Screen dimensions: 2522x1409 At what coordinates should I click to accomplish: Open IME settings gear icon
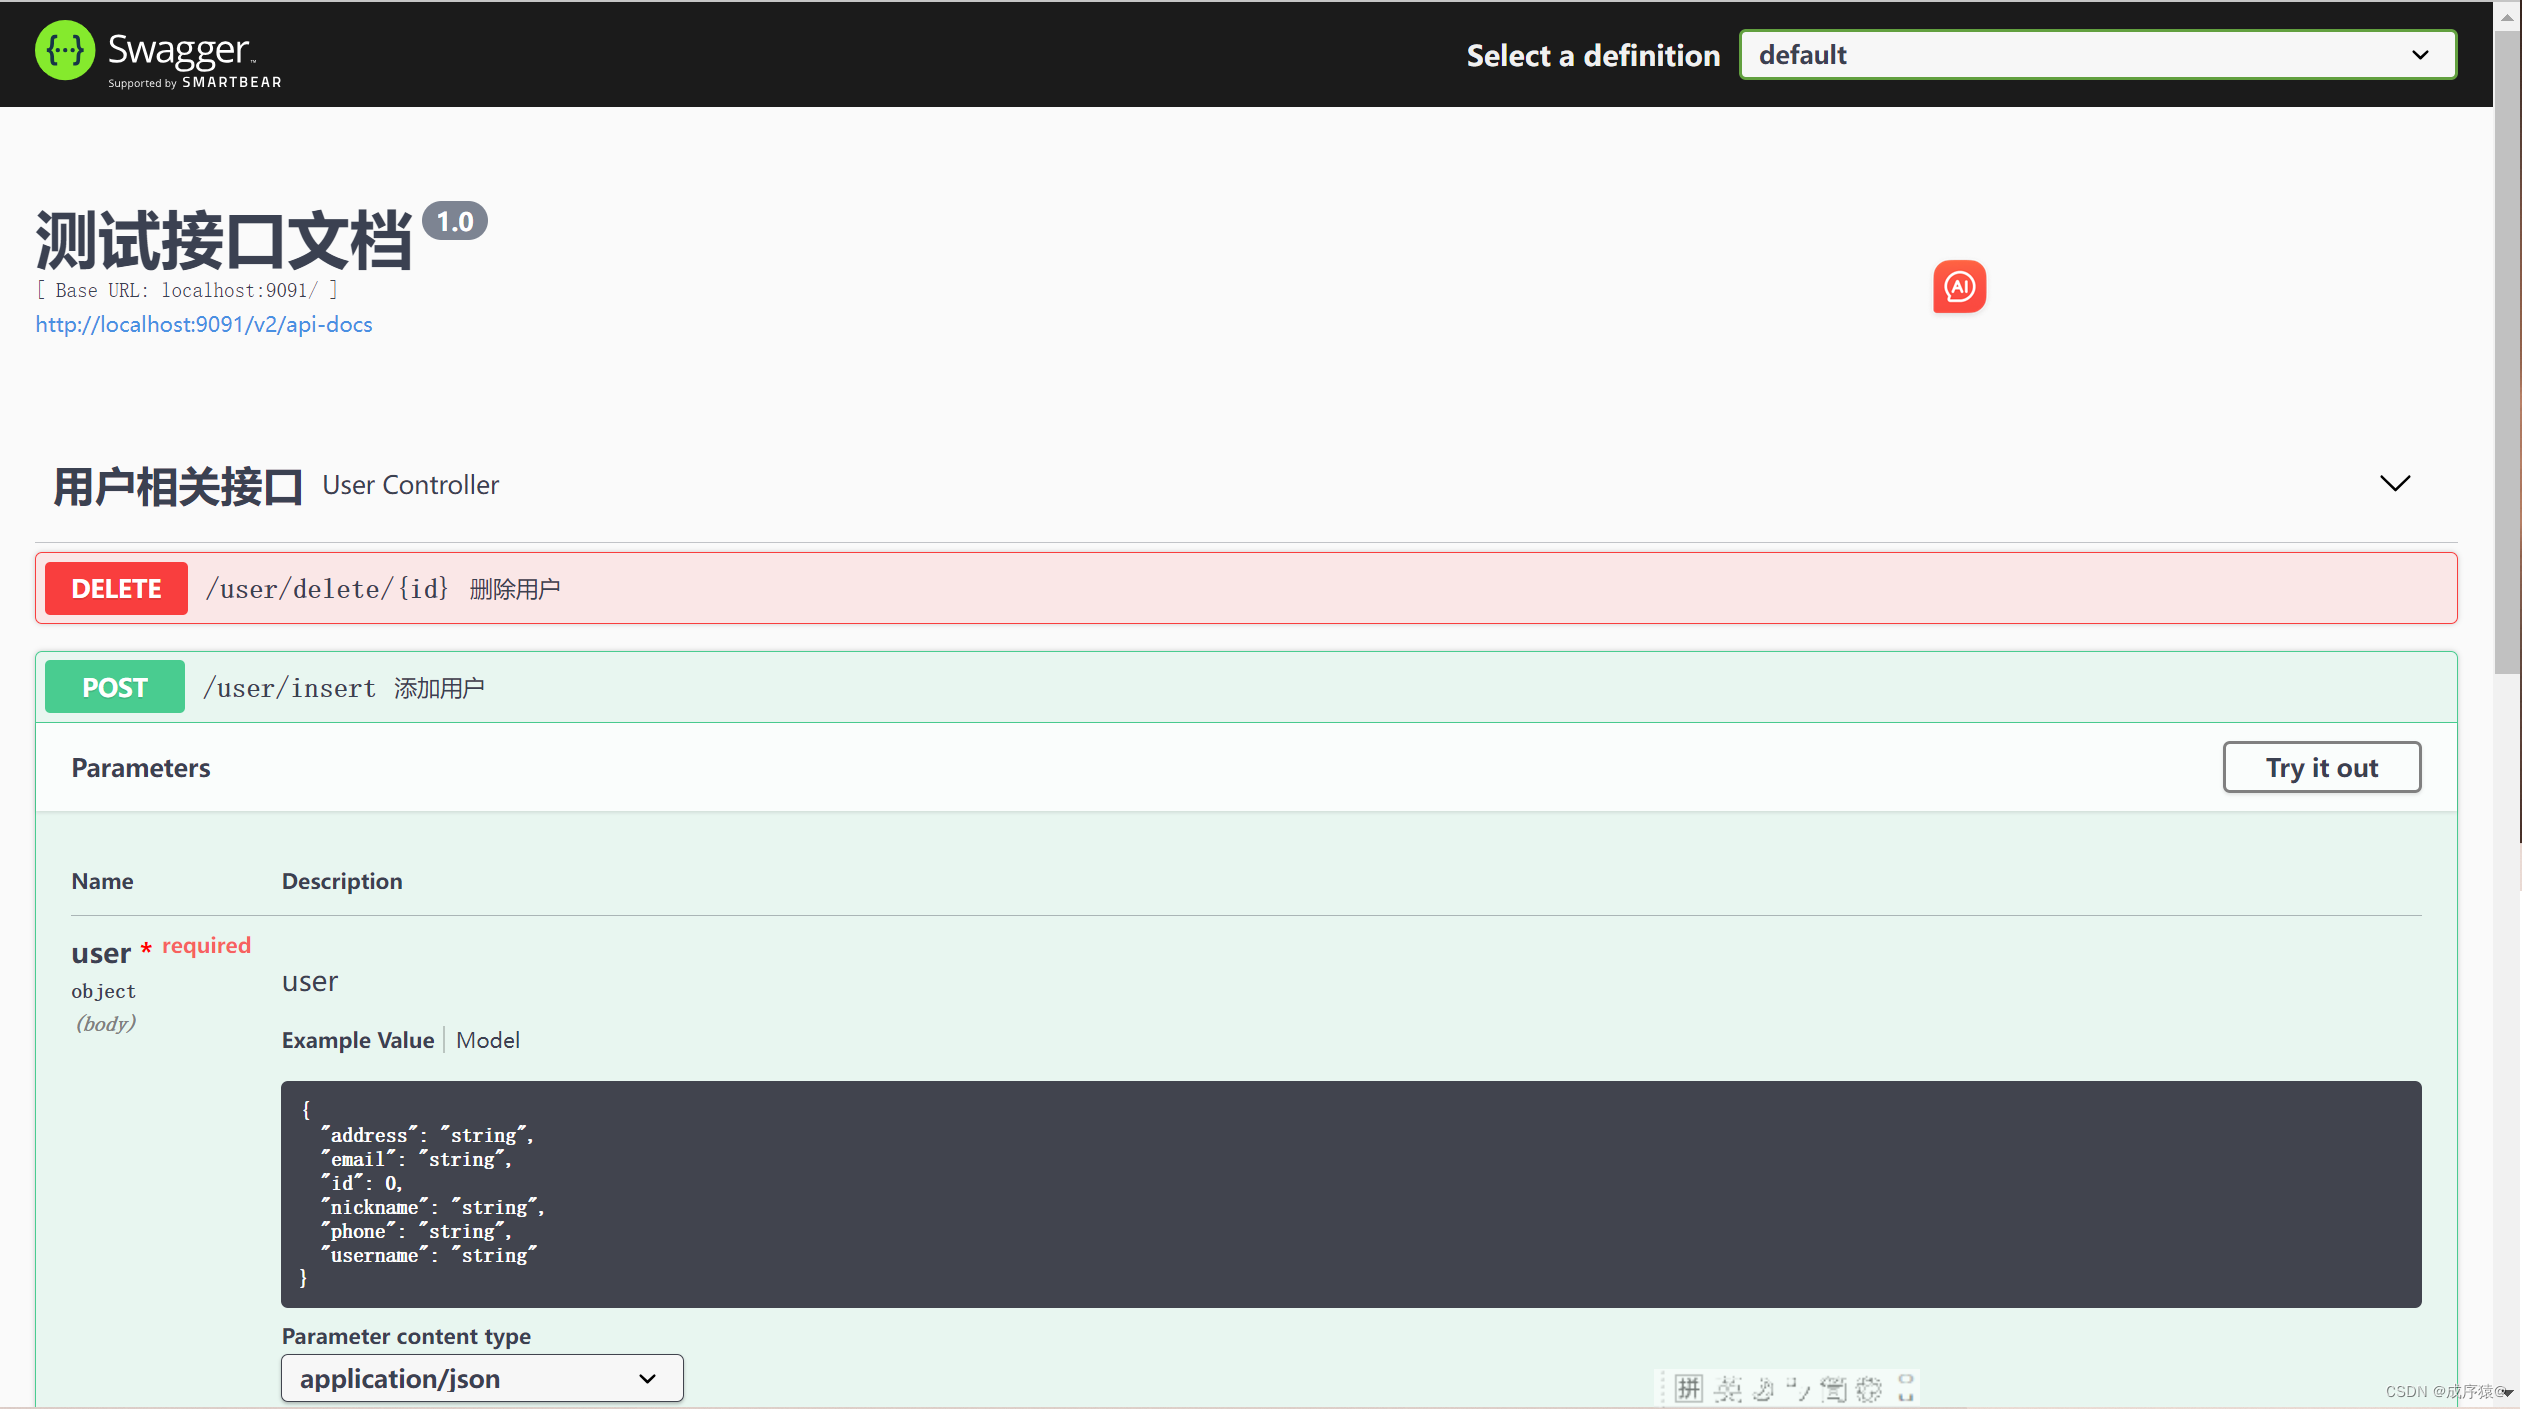pyautogui.click(x=1868, y=1388)
